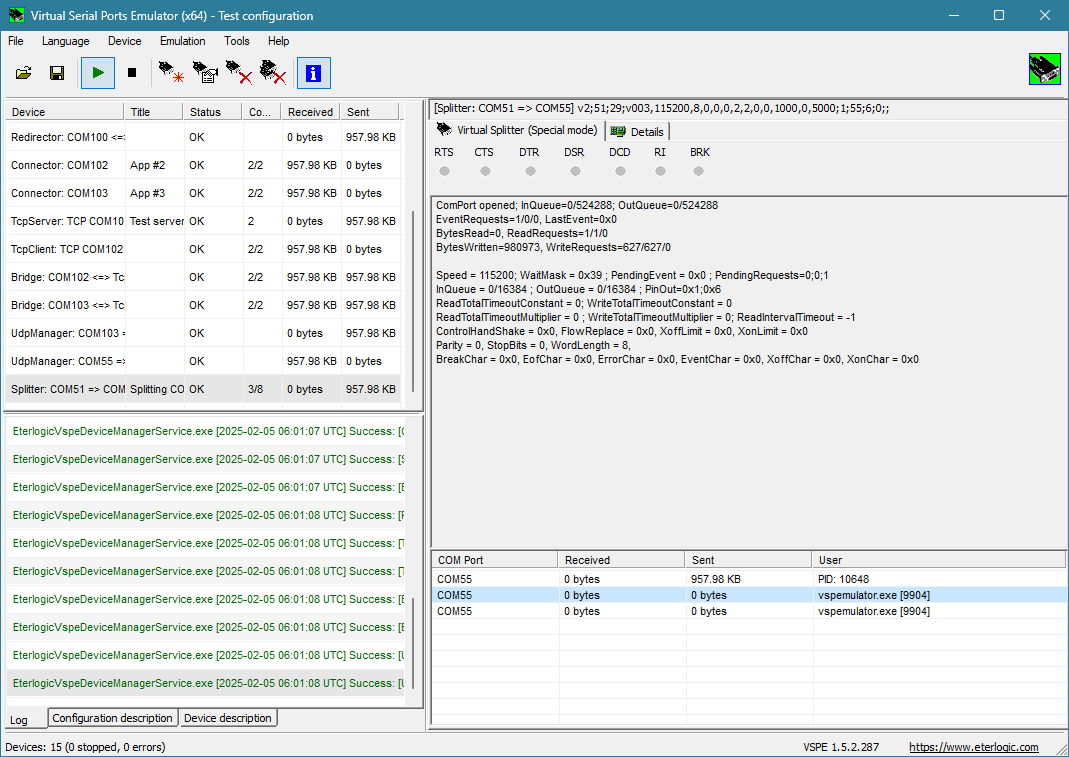The height and width of the screenshot is (757, 1069).
Task: Click the BytesWritten=980973 line in the details
Action: pos(554,248)
